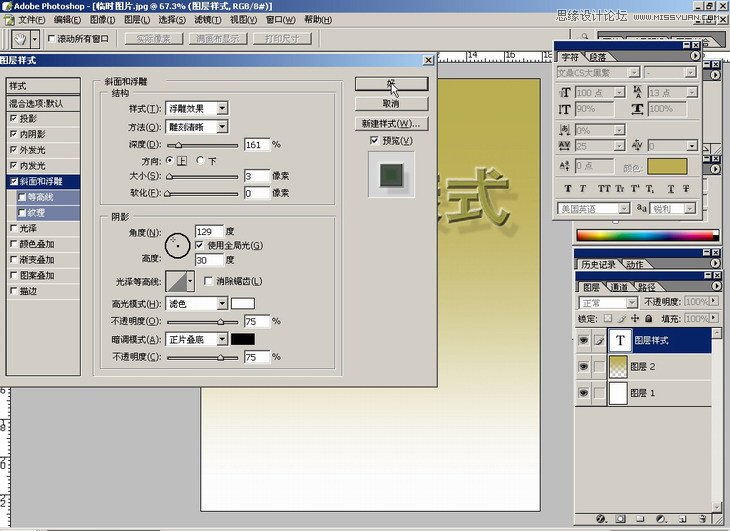Hide the 图层 2 layer eye icon

(x=583, y=367)
